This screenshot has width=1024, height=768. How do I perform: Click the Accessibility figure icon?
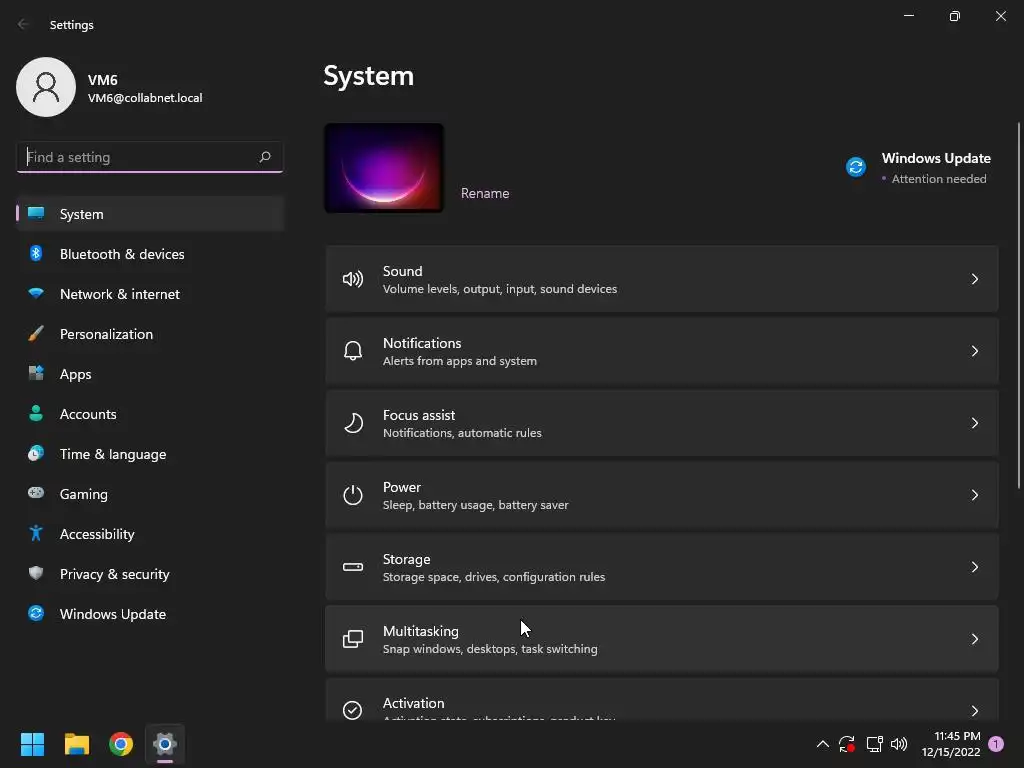(x=36, y=534)
